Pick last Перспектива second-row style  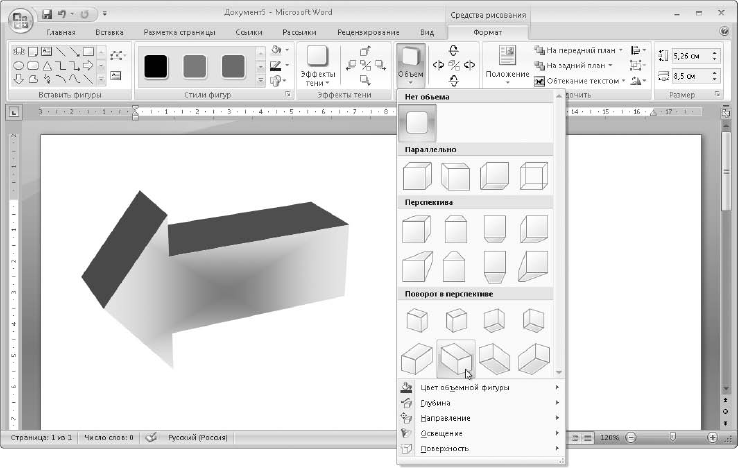point(534,266)
